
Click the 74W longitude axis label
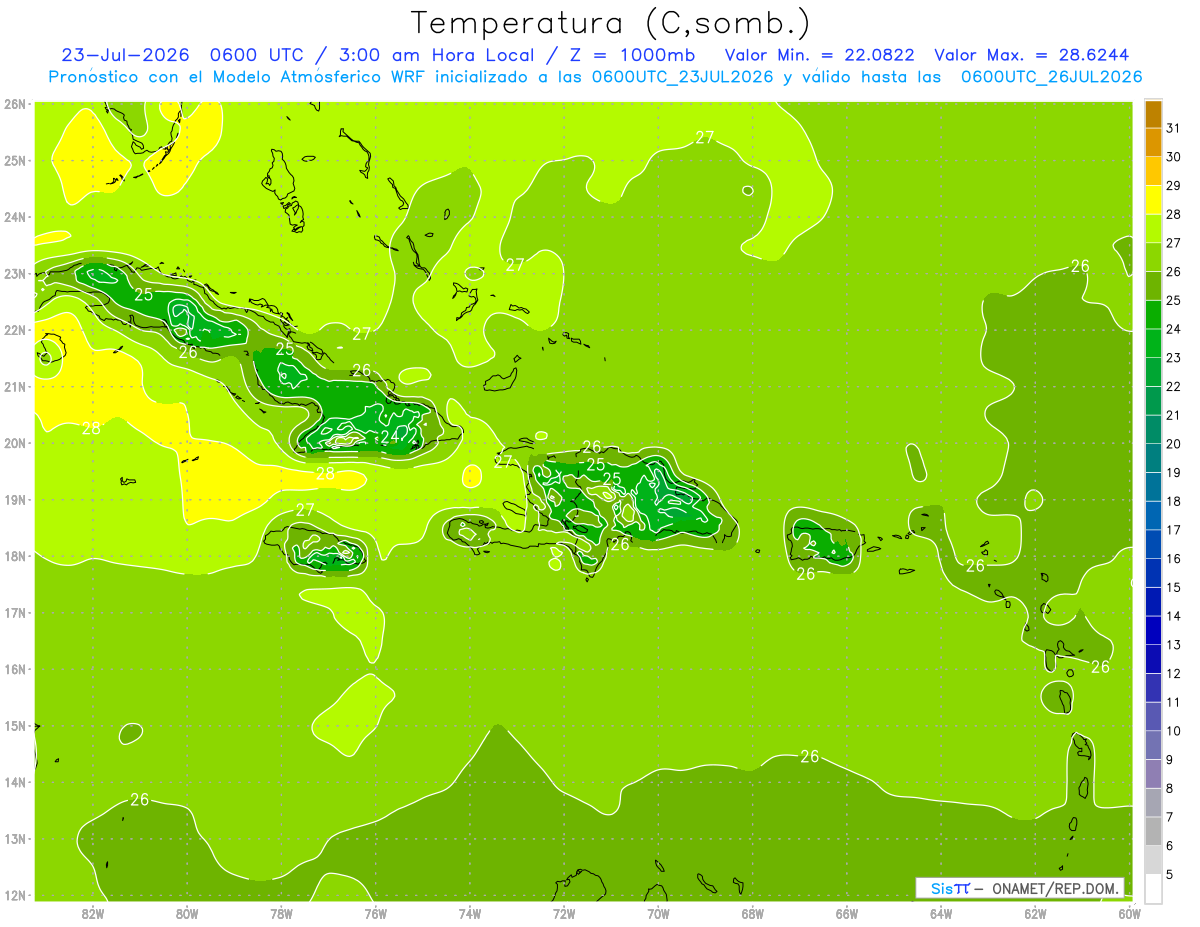[x=470, y=913]
